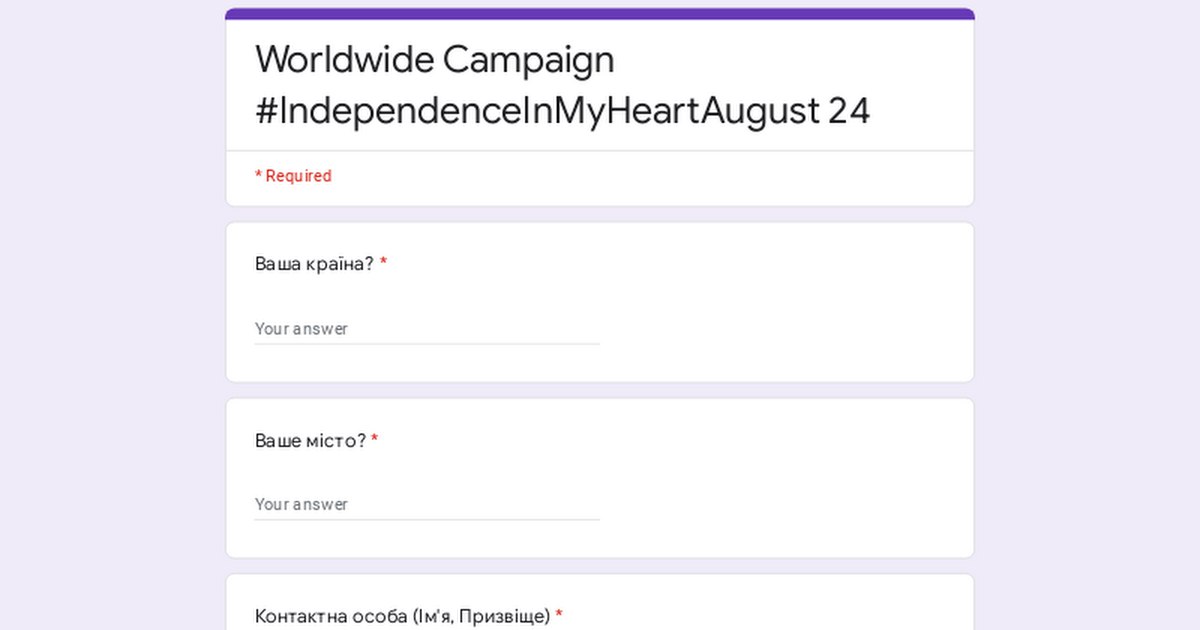The height and width of the screenshot is (630, 1200).
Task: Click the underline beneath the country answer field
Action: 427,344
